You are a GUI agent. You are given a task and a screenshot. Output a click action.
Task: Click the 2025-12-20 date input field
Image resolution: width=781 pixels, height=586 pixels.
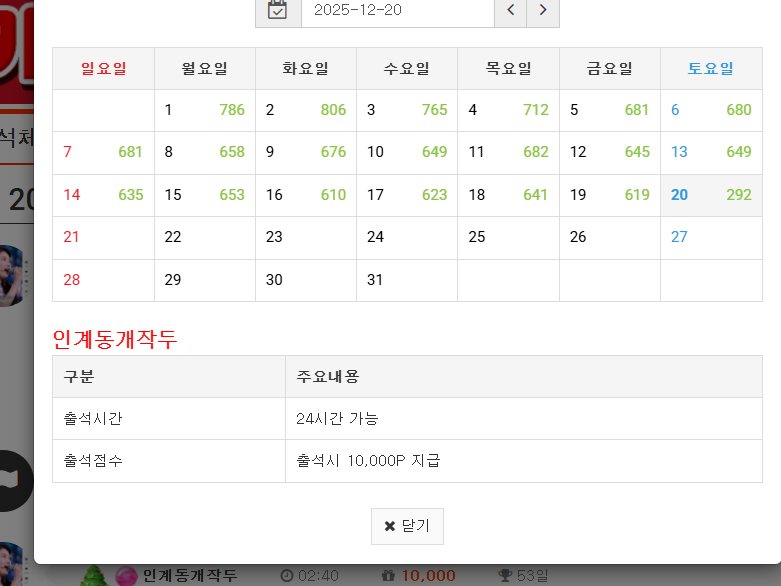pos(397,10)
